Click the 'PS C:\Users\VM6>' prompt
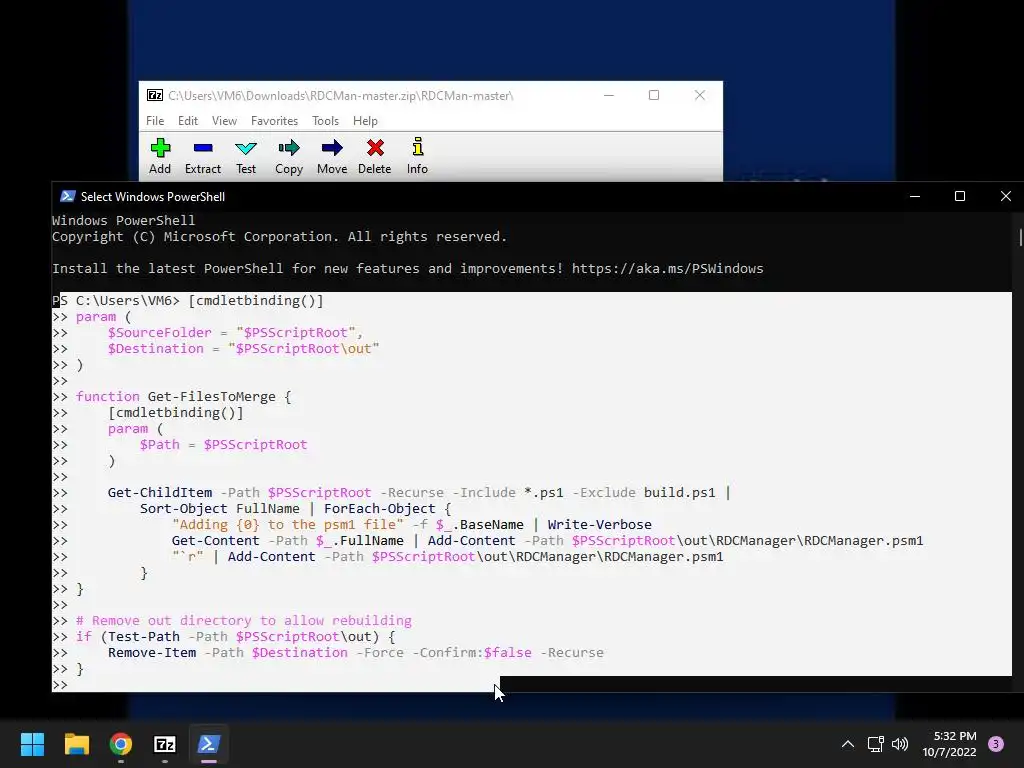The height and width of the screenshot is (768, 1024). pyautogui.click(x=116, y=300)
